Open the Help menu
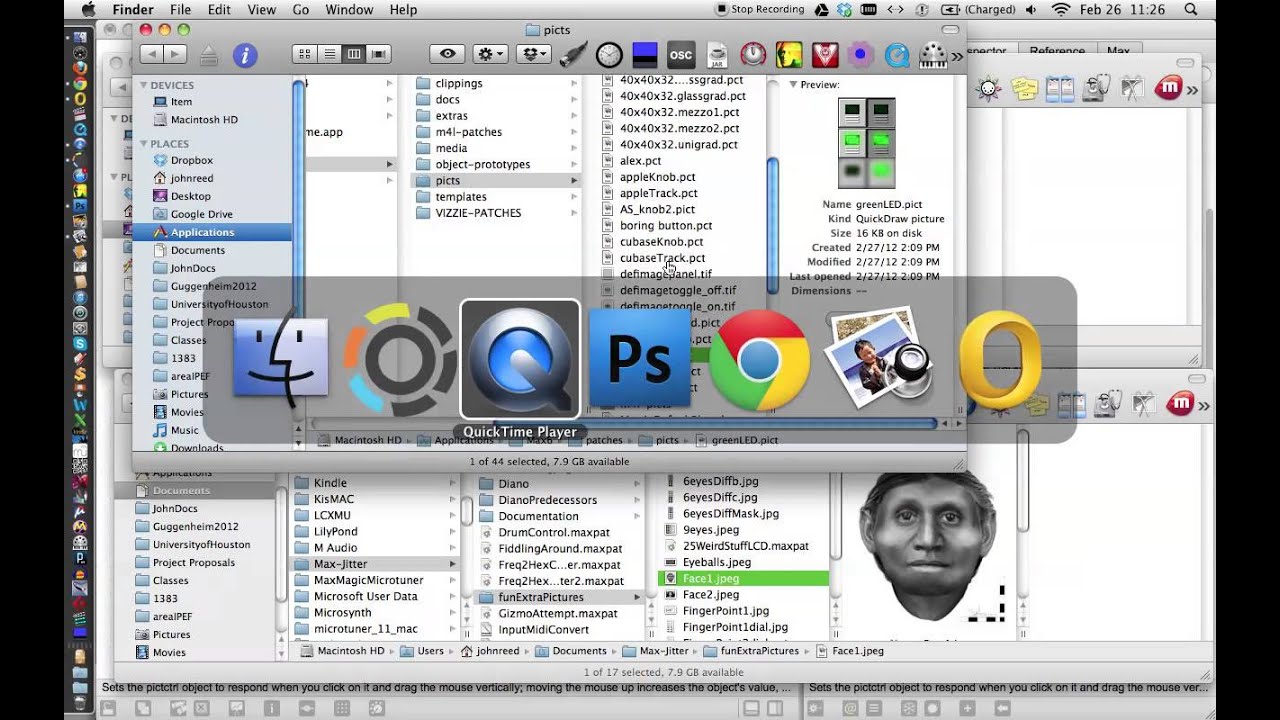This screenshot has height=720, width=1280. pos(403,10)
